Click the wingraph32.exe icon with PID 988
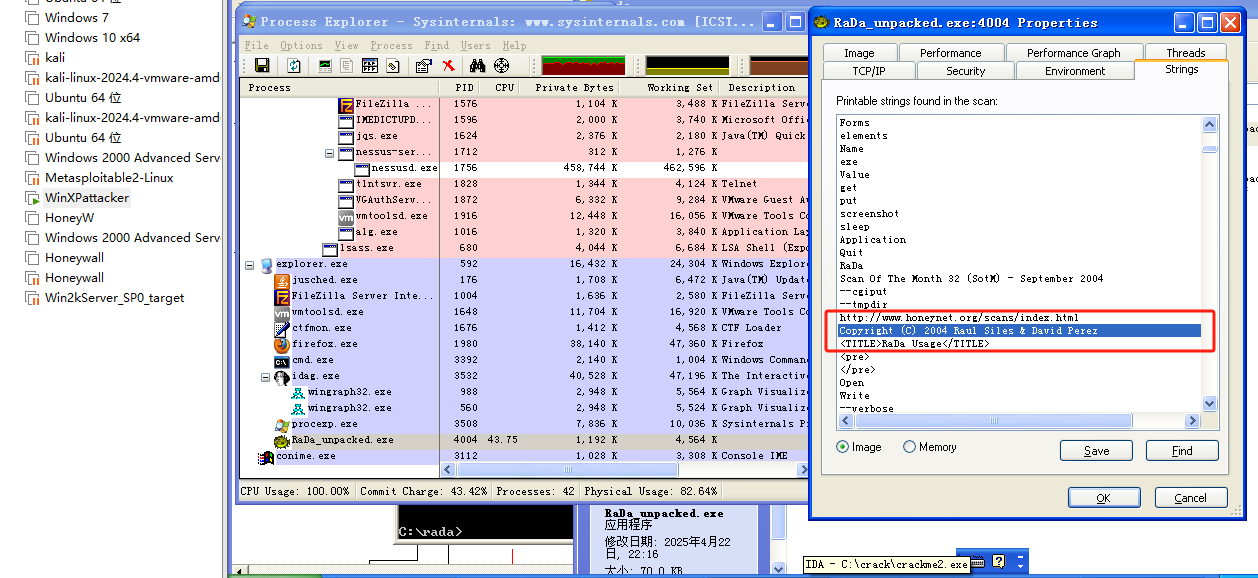1258x578 pixels. coord(298,392)
